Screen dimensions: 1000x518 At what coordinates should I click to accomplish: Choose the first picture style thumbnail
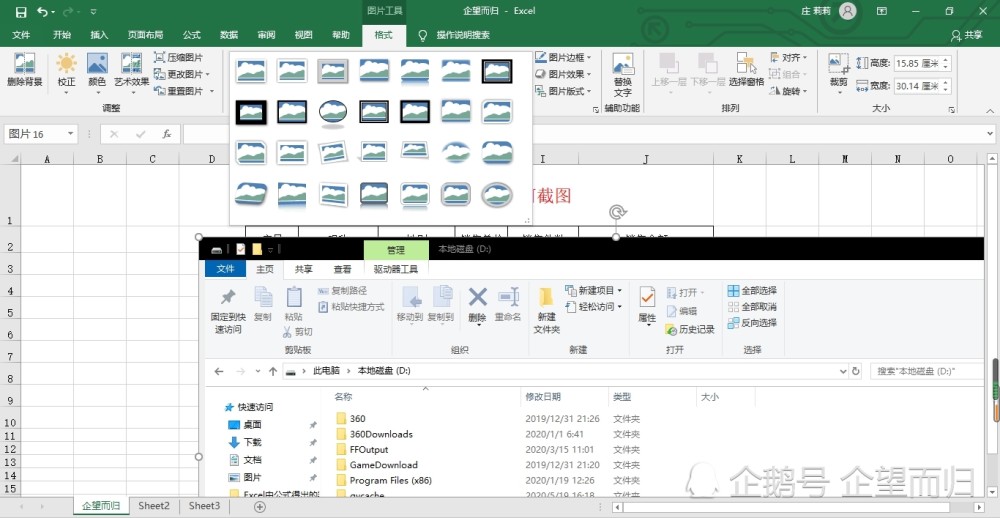pos(251,71)
